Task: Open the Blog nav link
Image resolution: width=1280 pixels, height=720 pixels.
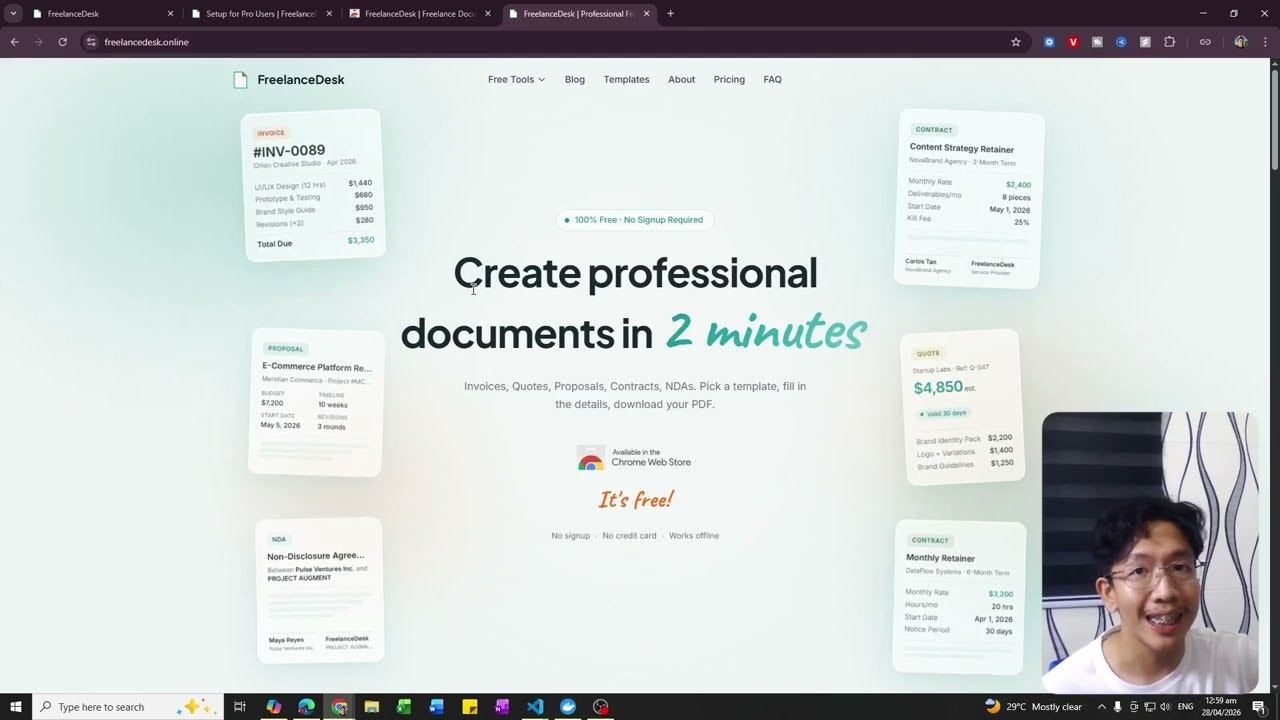Action: tap(574, 80)
